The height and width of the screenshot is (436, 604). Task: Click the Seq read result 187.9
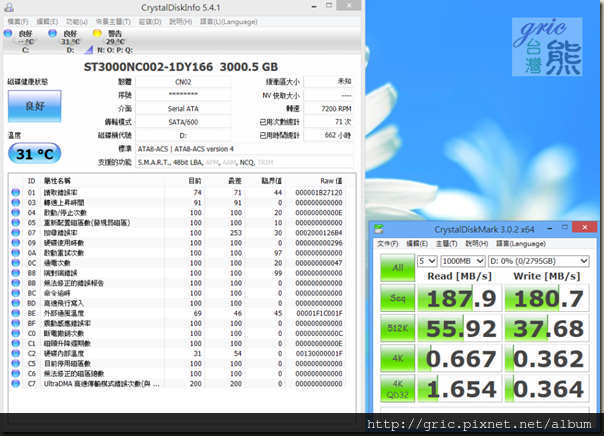460,298
